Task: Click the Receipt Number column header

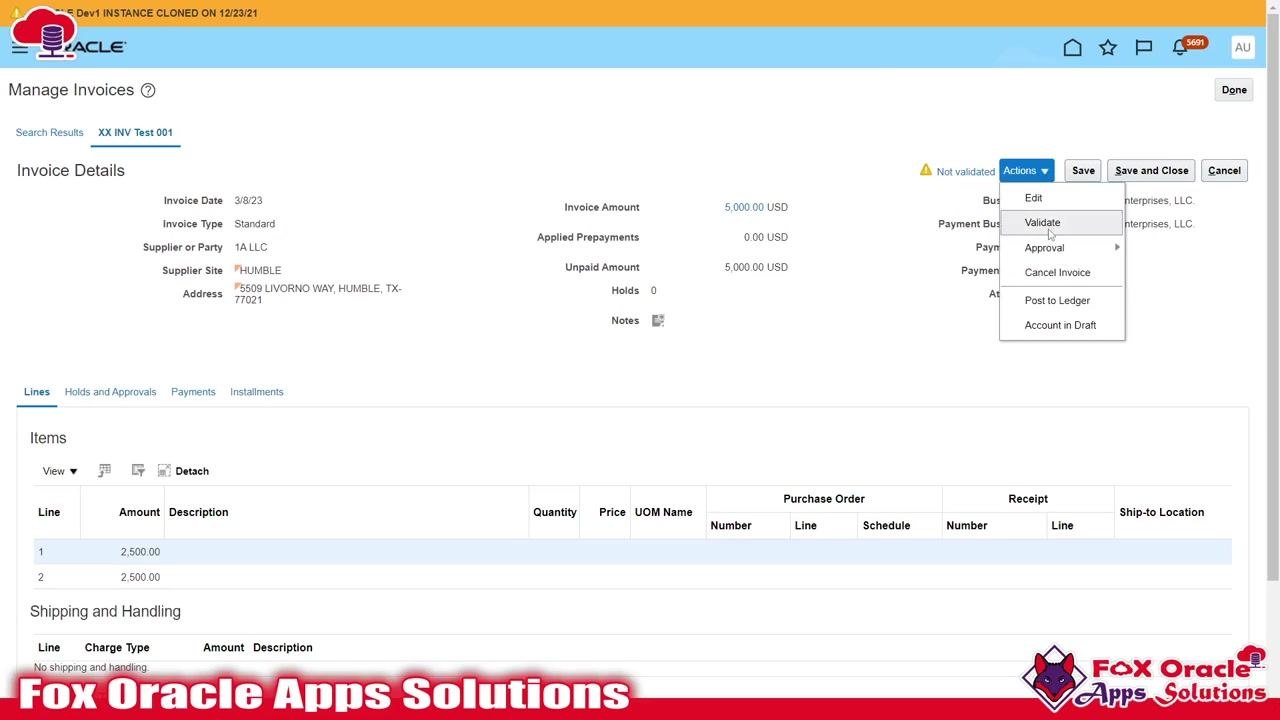Action: tap(967, 525)
